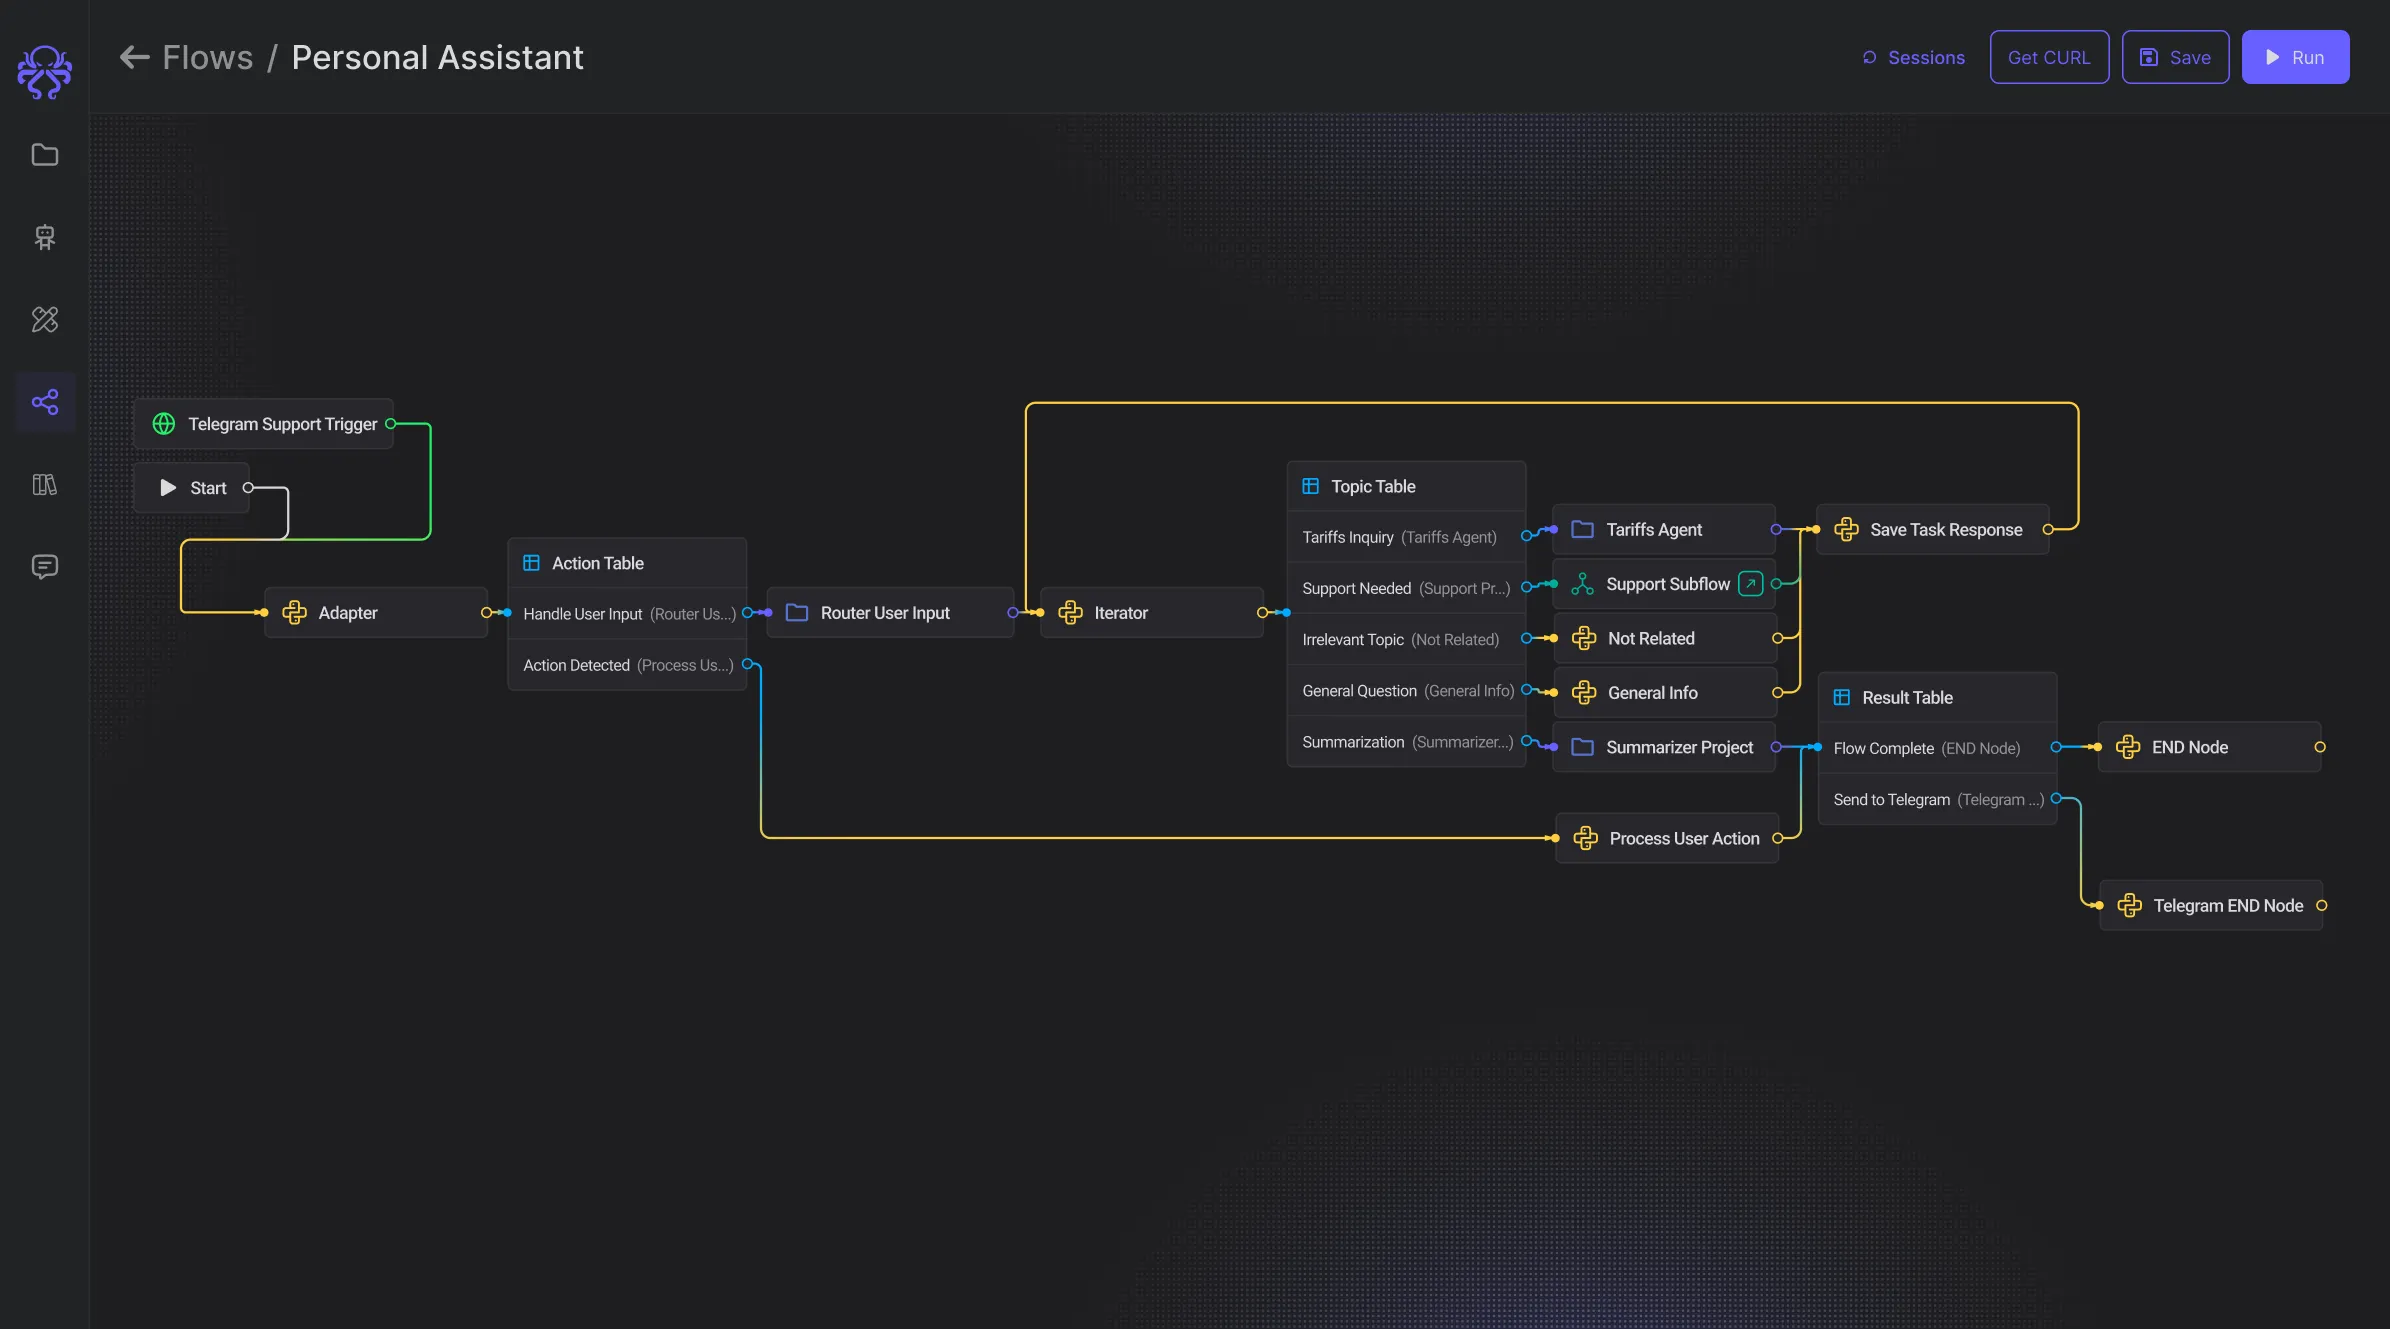Image resolution: width=2390 pixels, height=1329 pixels.
Task: Select the Support Needed row
Action: 1406,588
